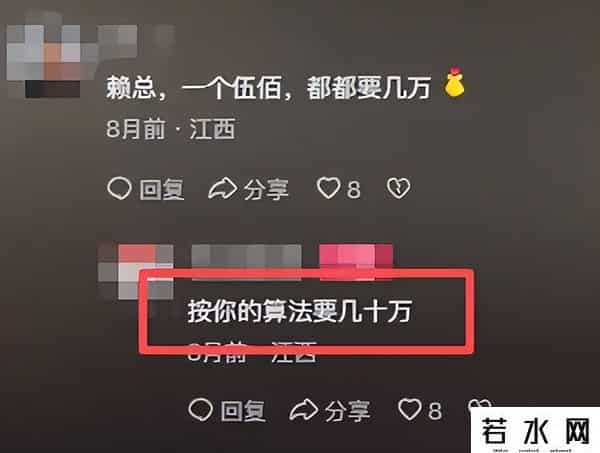This screenshot has width=600, height=453.
Task: Like the first comment with heart icon
Action: [328, 188]
